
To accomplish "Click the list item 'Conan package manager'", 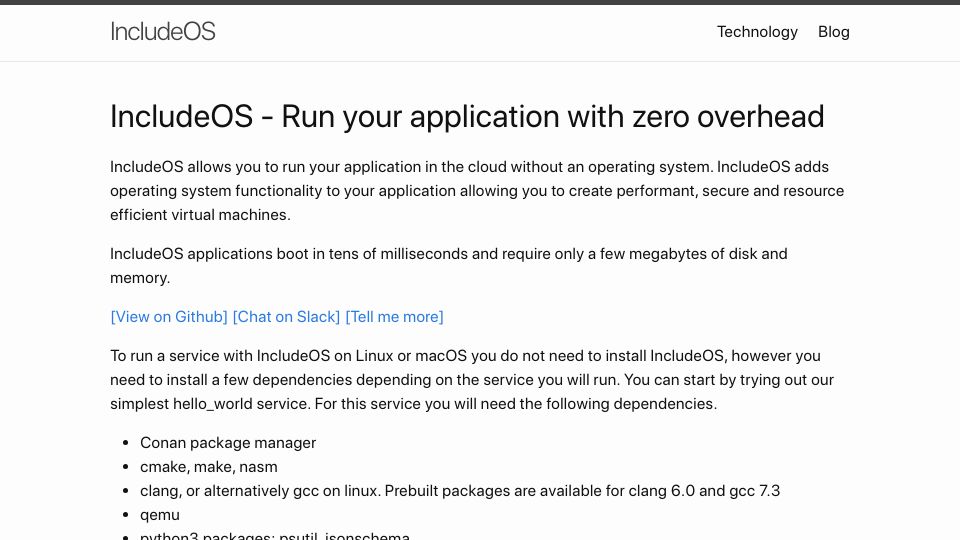I will pyautogui.click(x=228, y=443).
